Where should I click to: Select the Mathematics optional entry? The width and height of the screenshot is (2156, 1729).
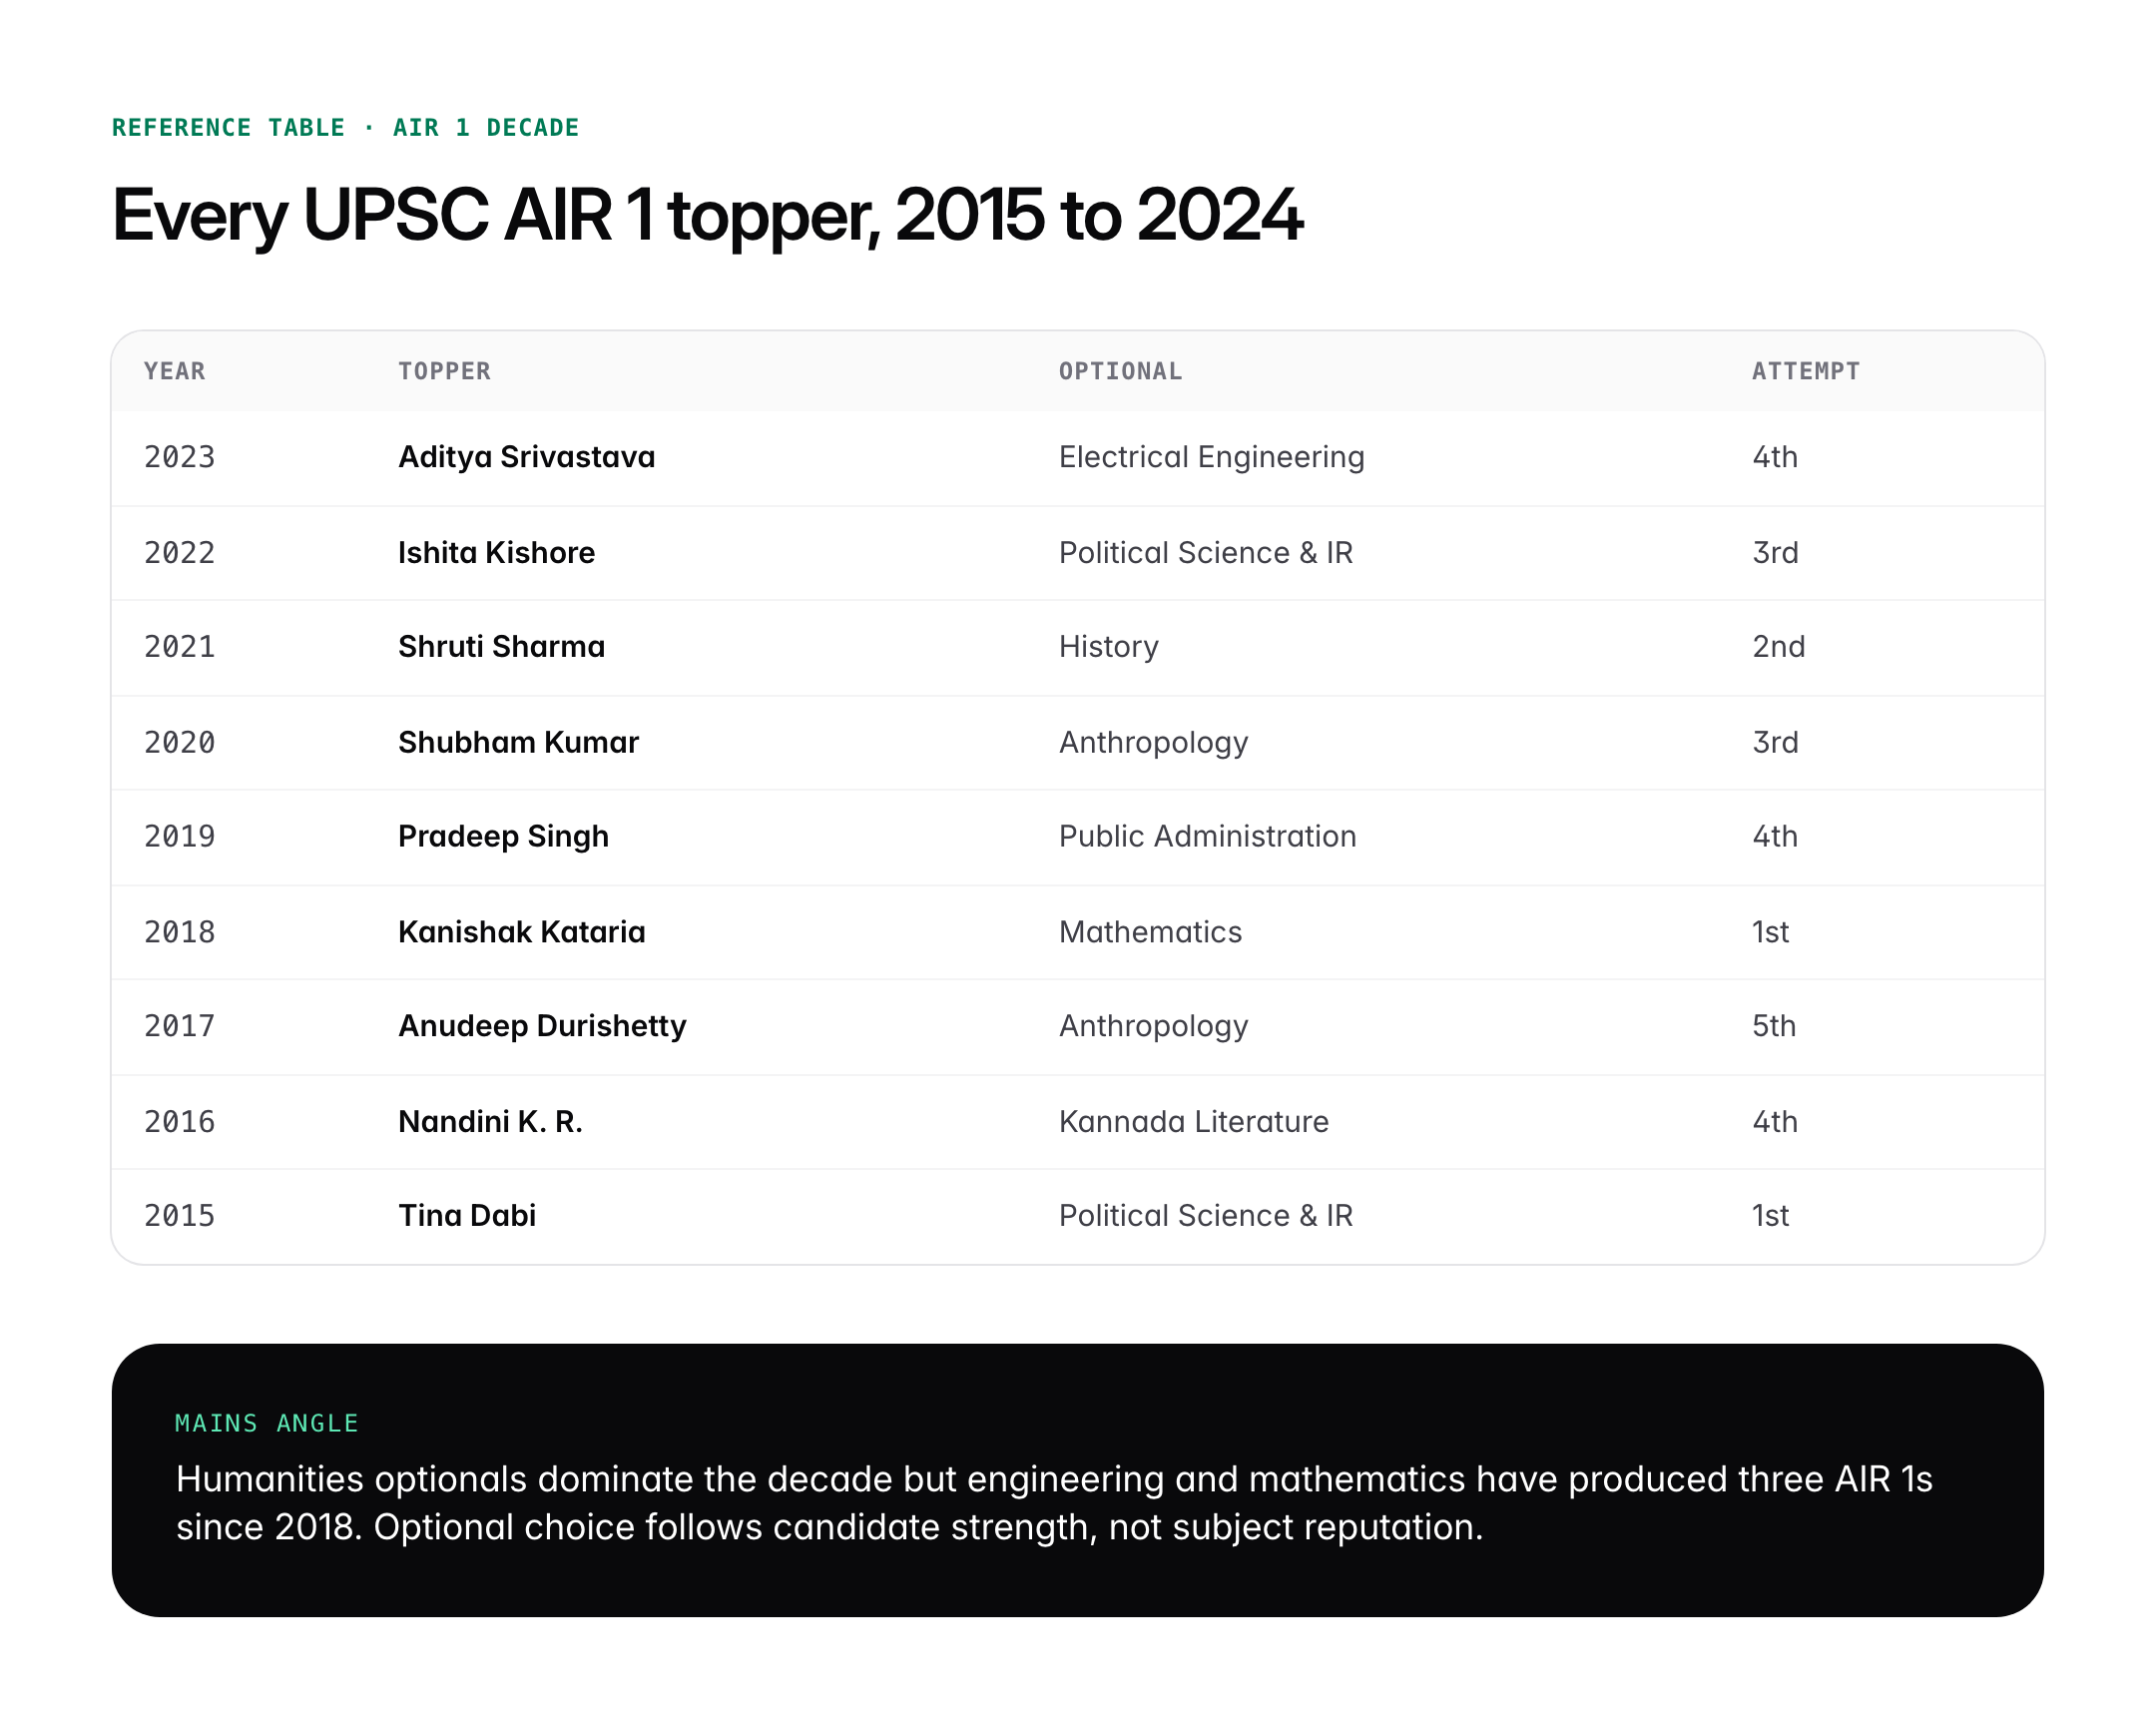1149,931
